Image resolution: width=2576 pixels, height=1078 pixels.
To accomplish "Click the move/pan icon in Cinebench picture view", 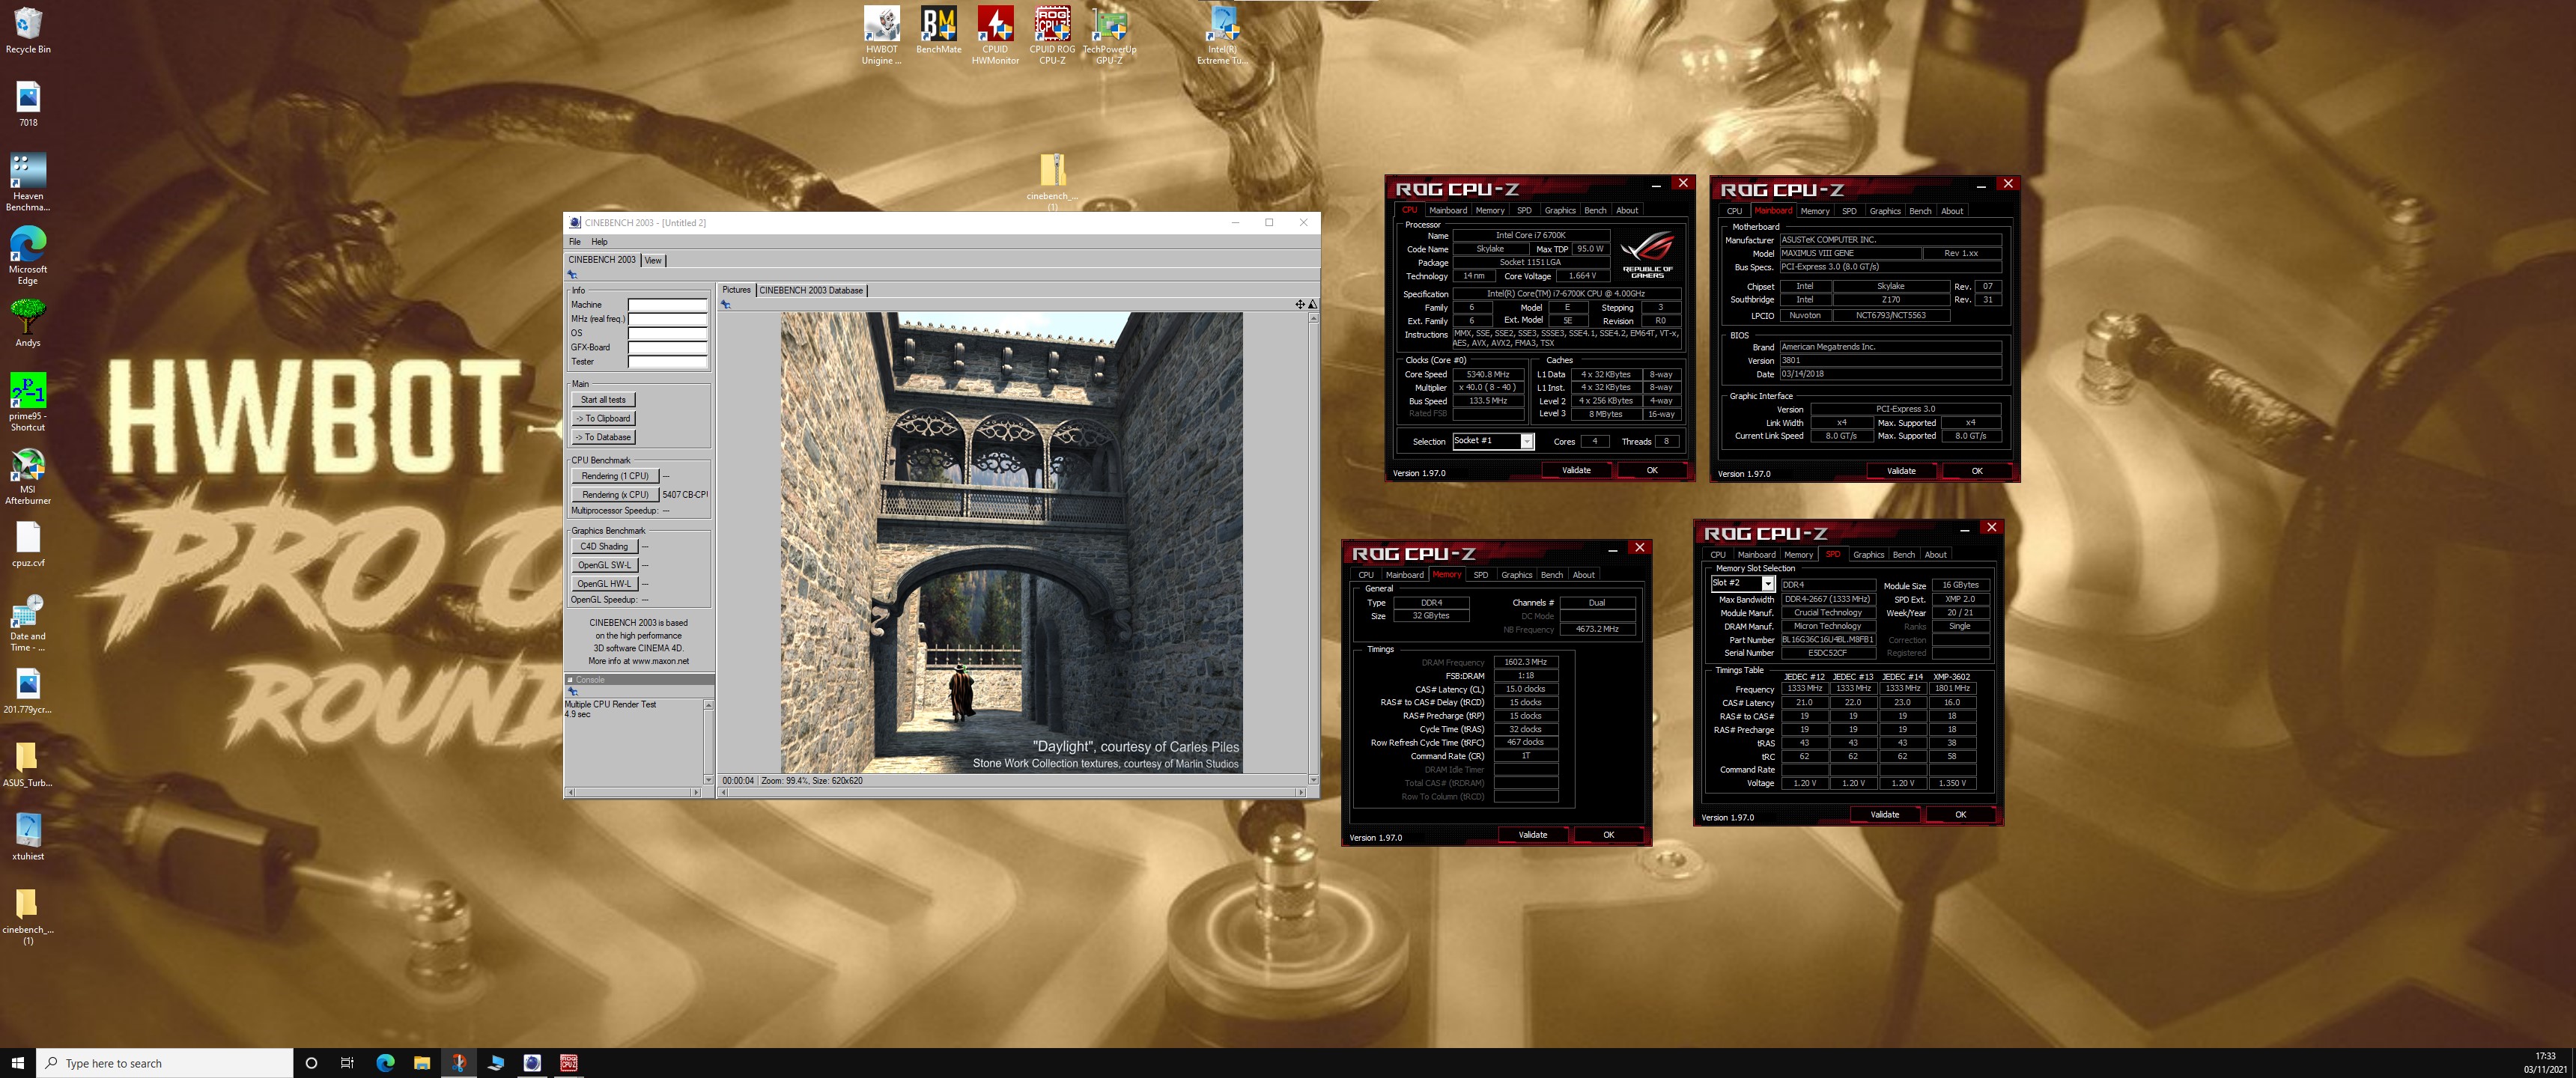I will [1300, 304].
